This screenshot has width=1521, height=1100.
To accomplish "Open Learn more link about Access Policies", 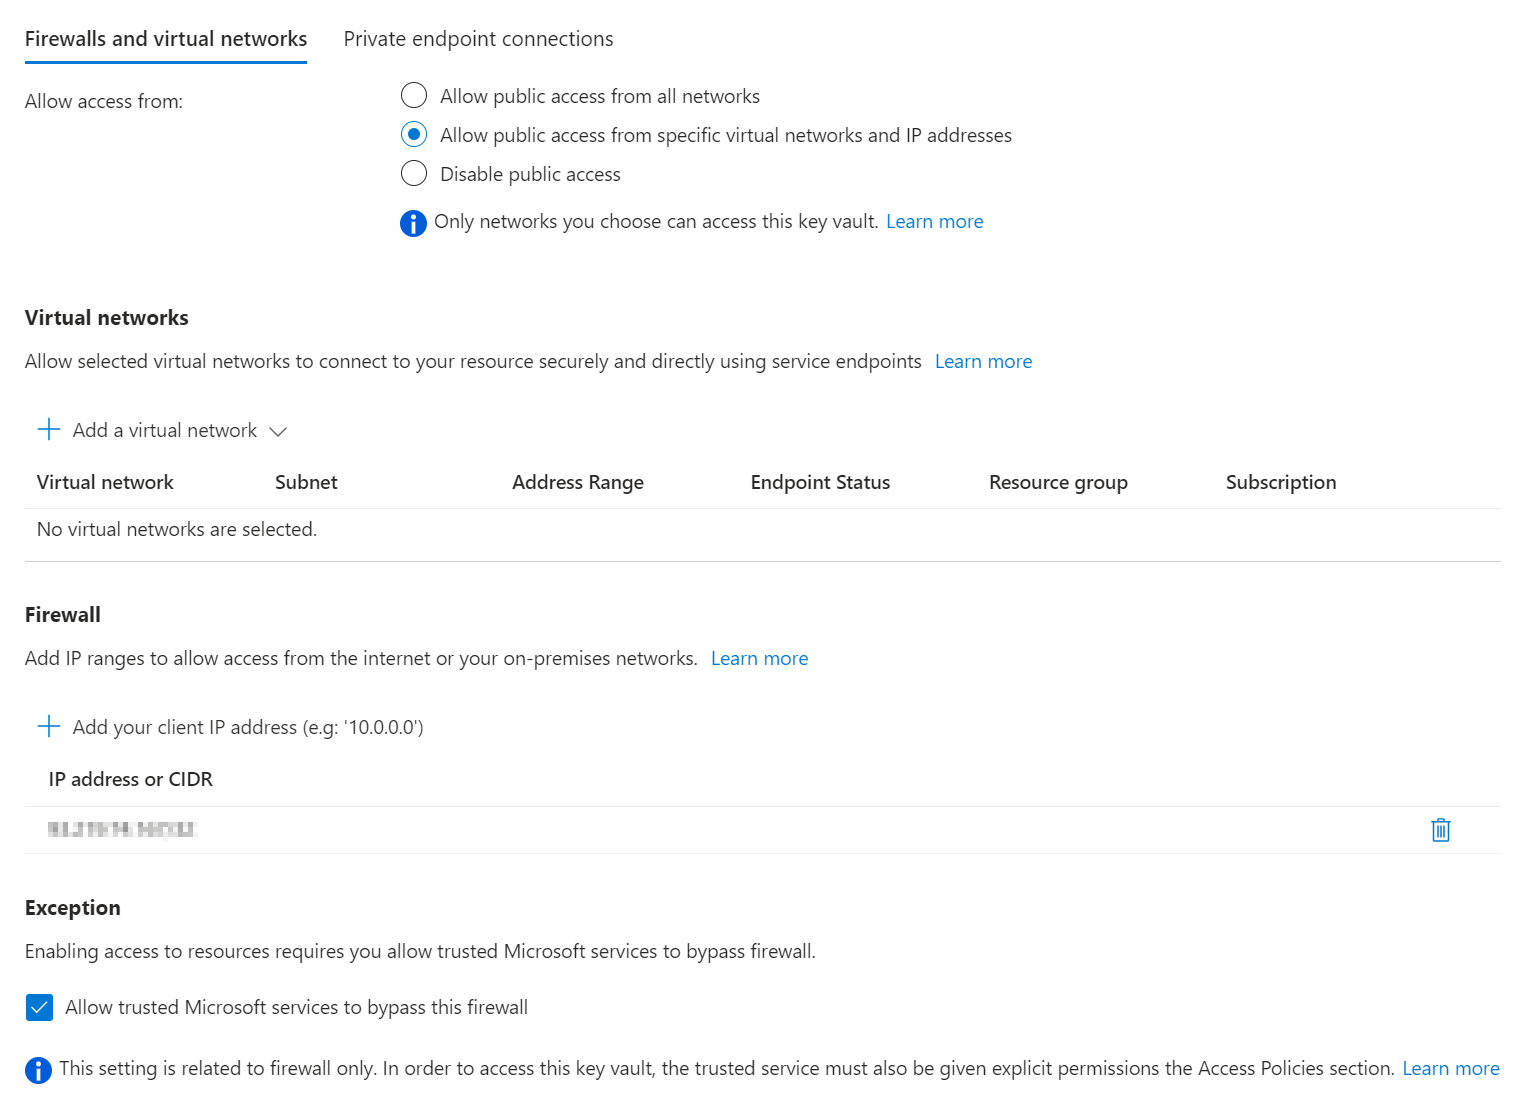I will click(1450, 1069).
